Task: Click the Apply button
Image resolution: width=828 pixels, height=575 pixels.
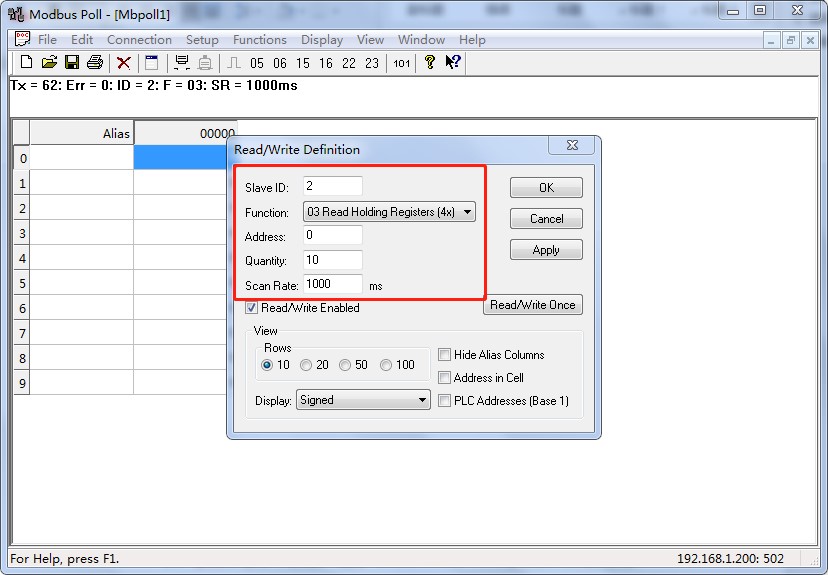Action: [x=546, y=250]
